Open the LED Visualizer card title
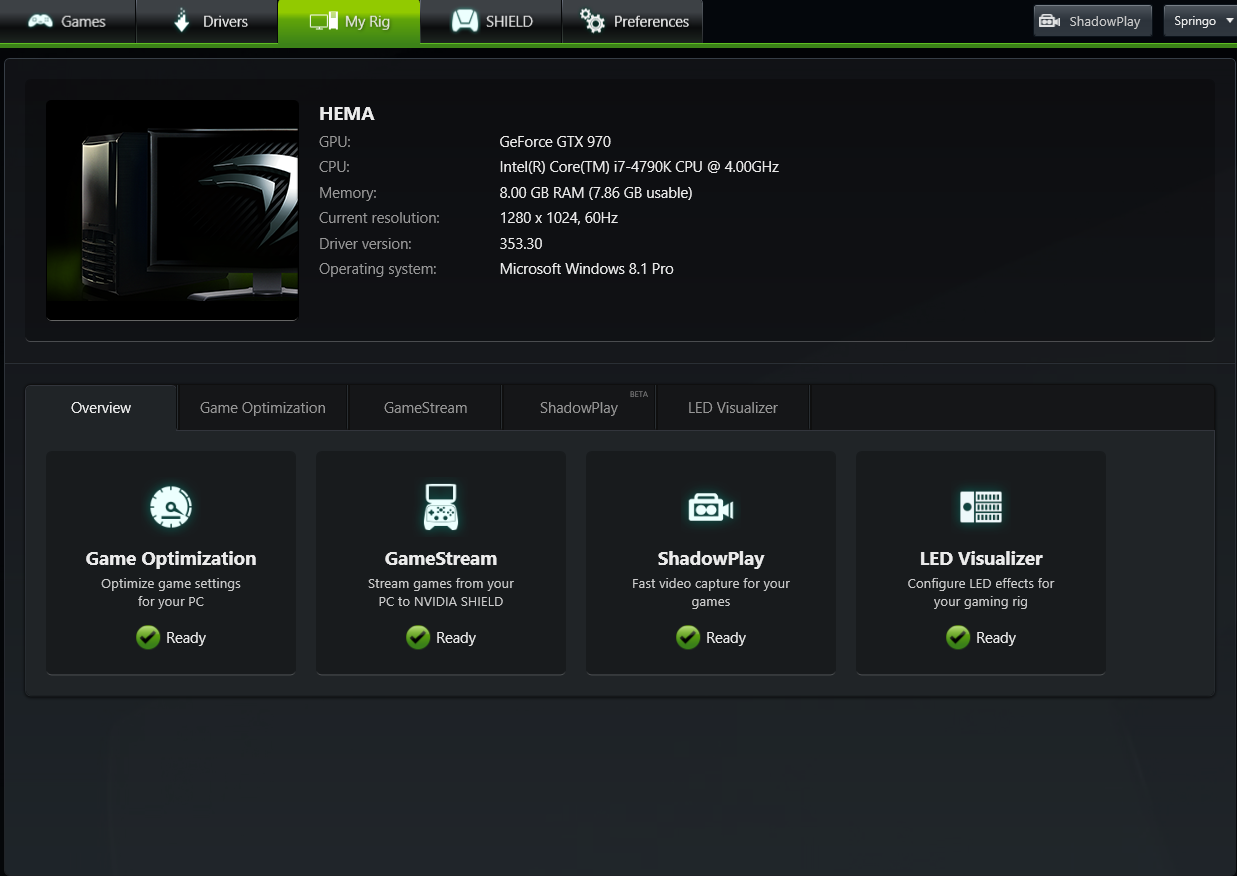This screenshot has height=876, width=1237. [981, 559]
